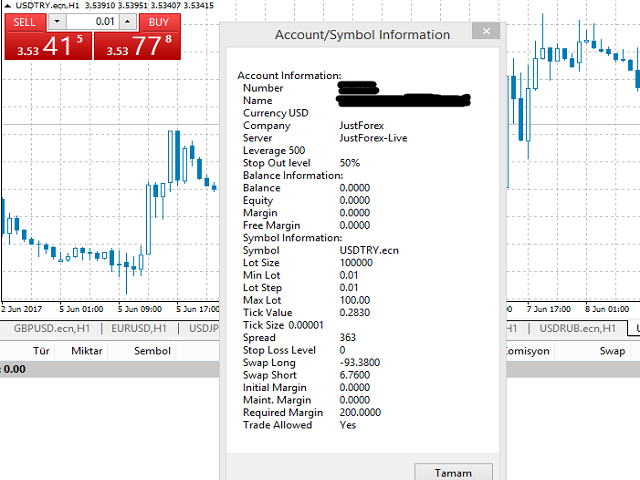Click the Miktar column header
This screenshot has height=480, width=640.
coord(87,351)
